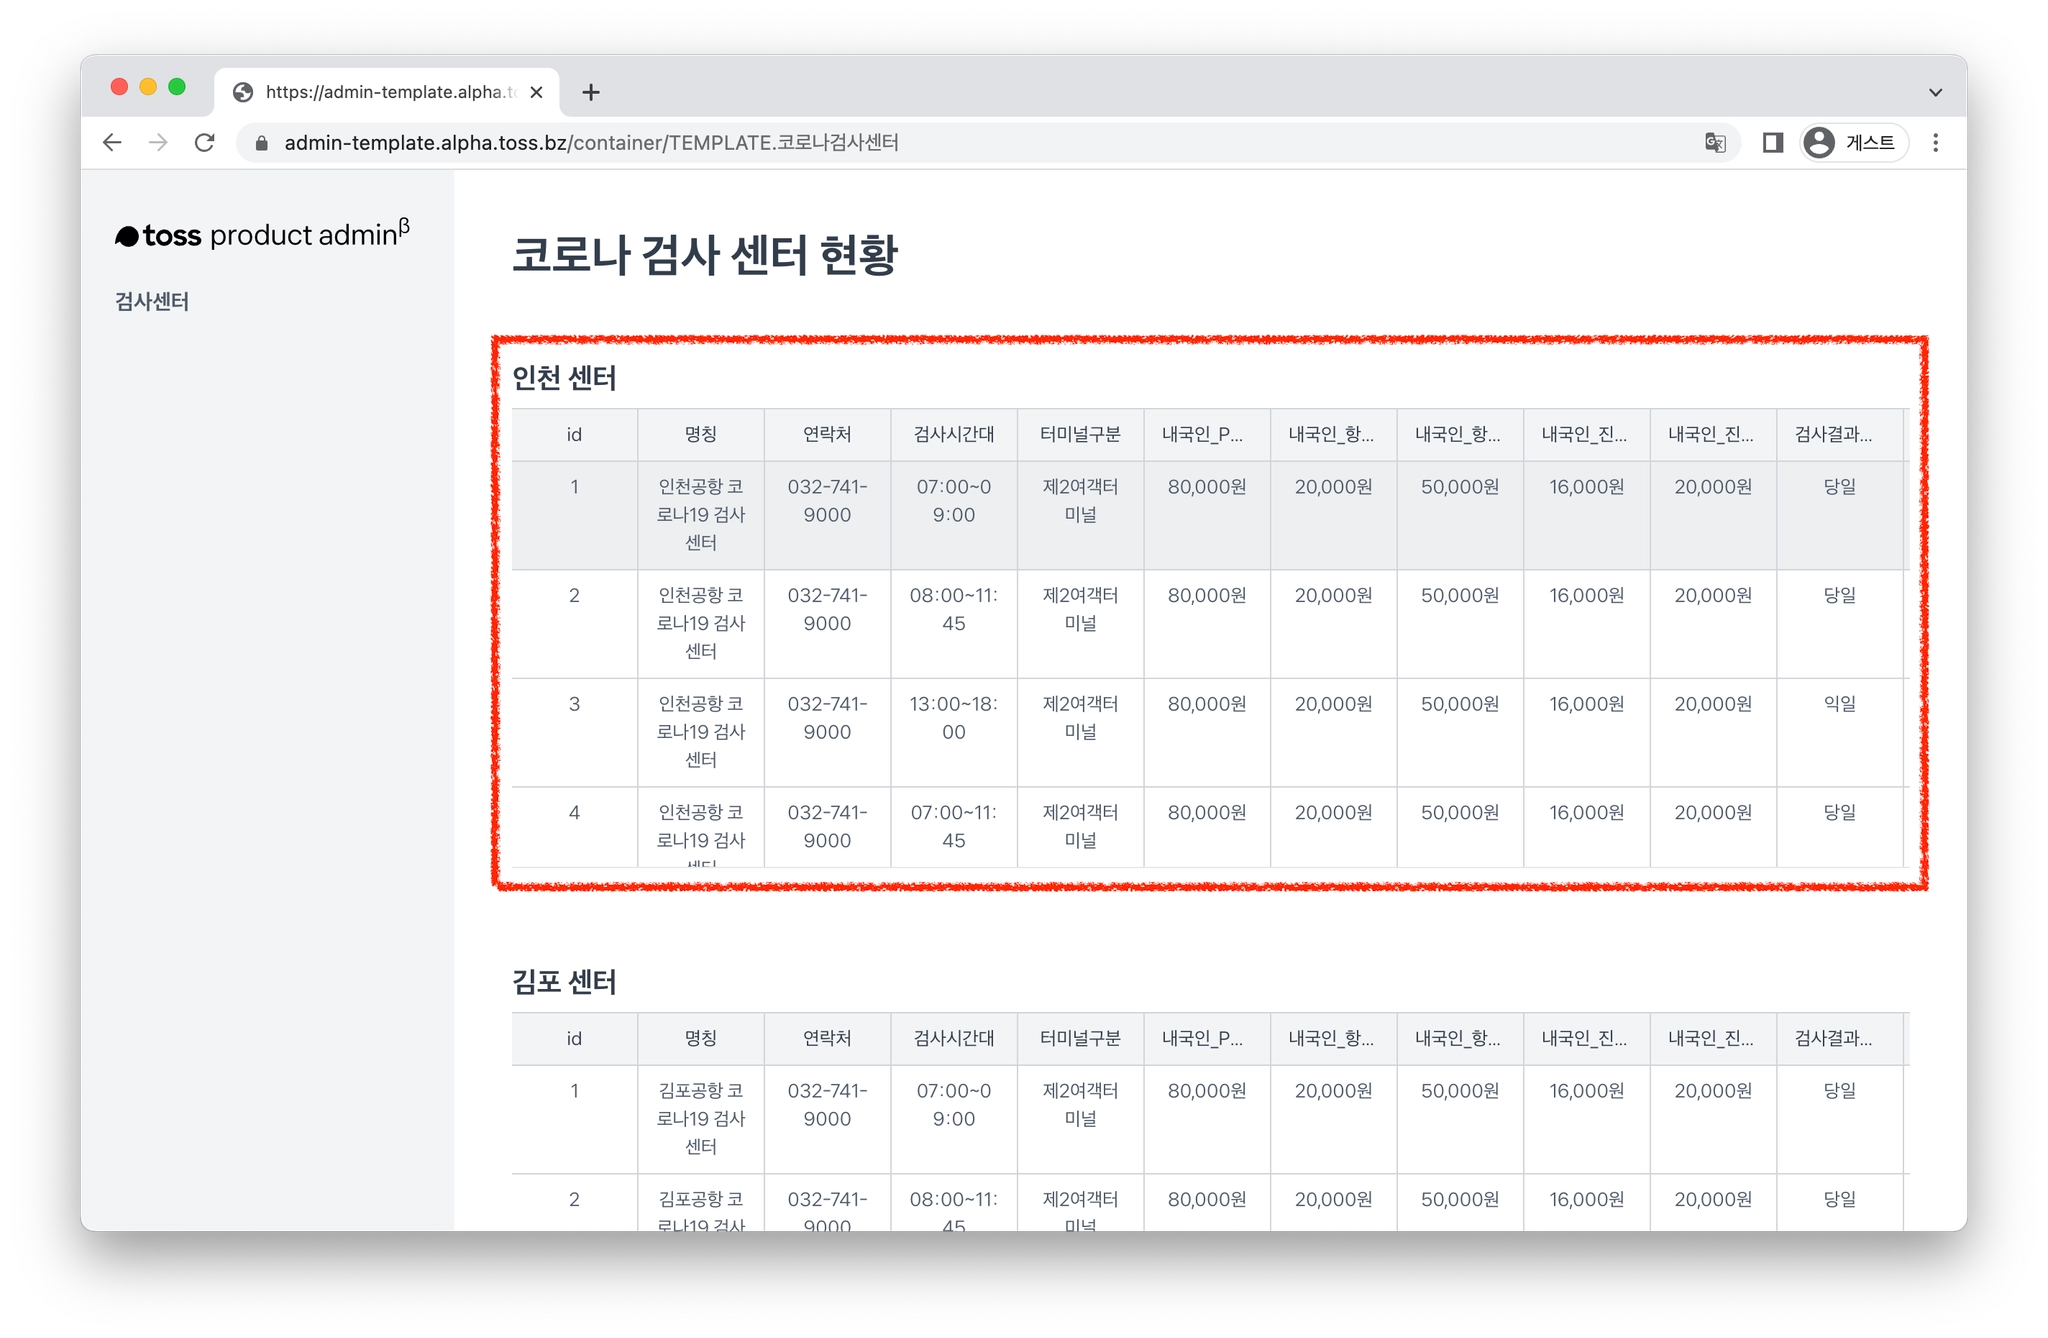This screenshot has height=1338, width=2048.
Task: Open the 게스트 profile button
Action: click(1853, 143)
